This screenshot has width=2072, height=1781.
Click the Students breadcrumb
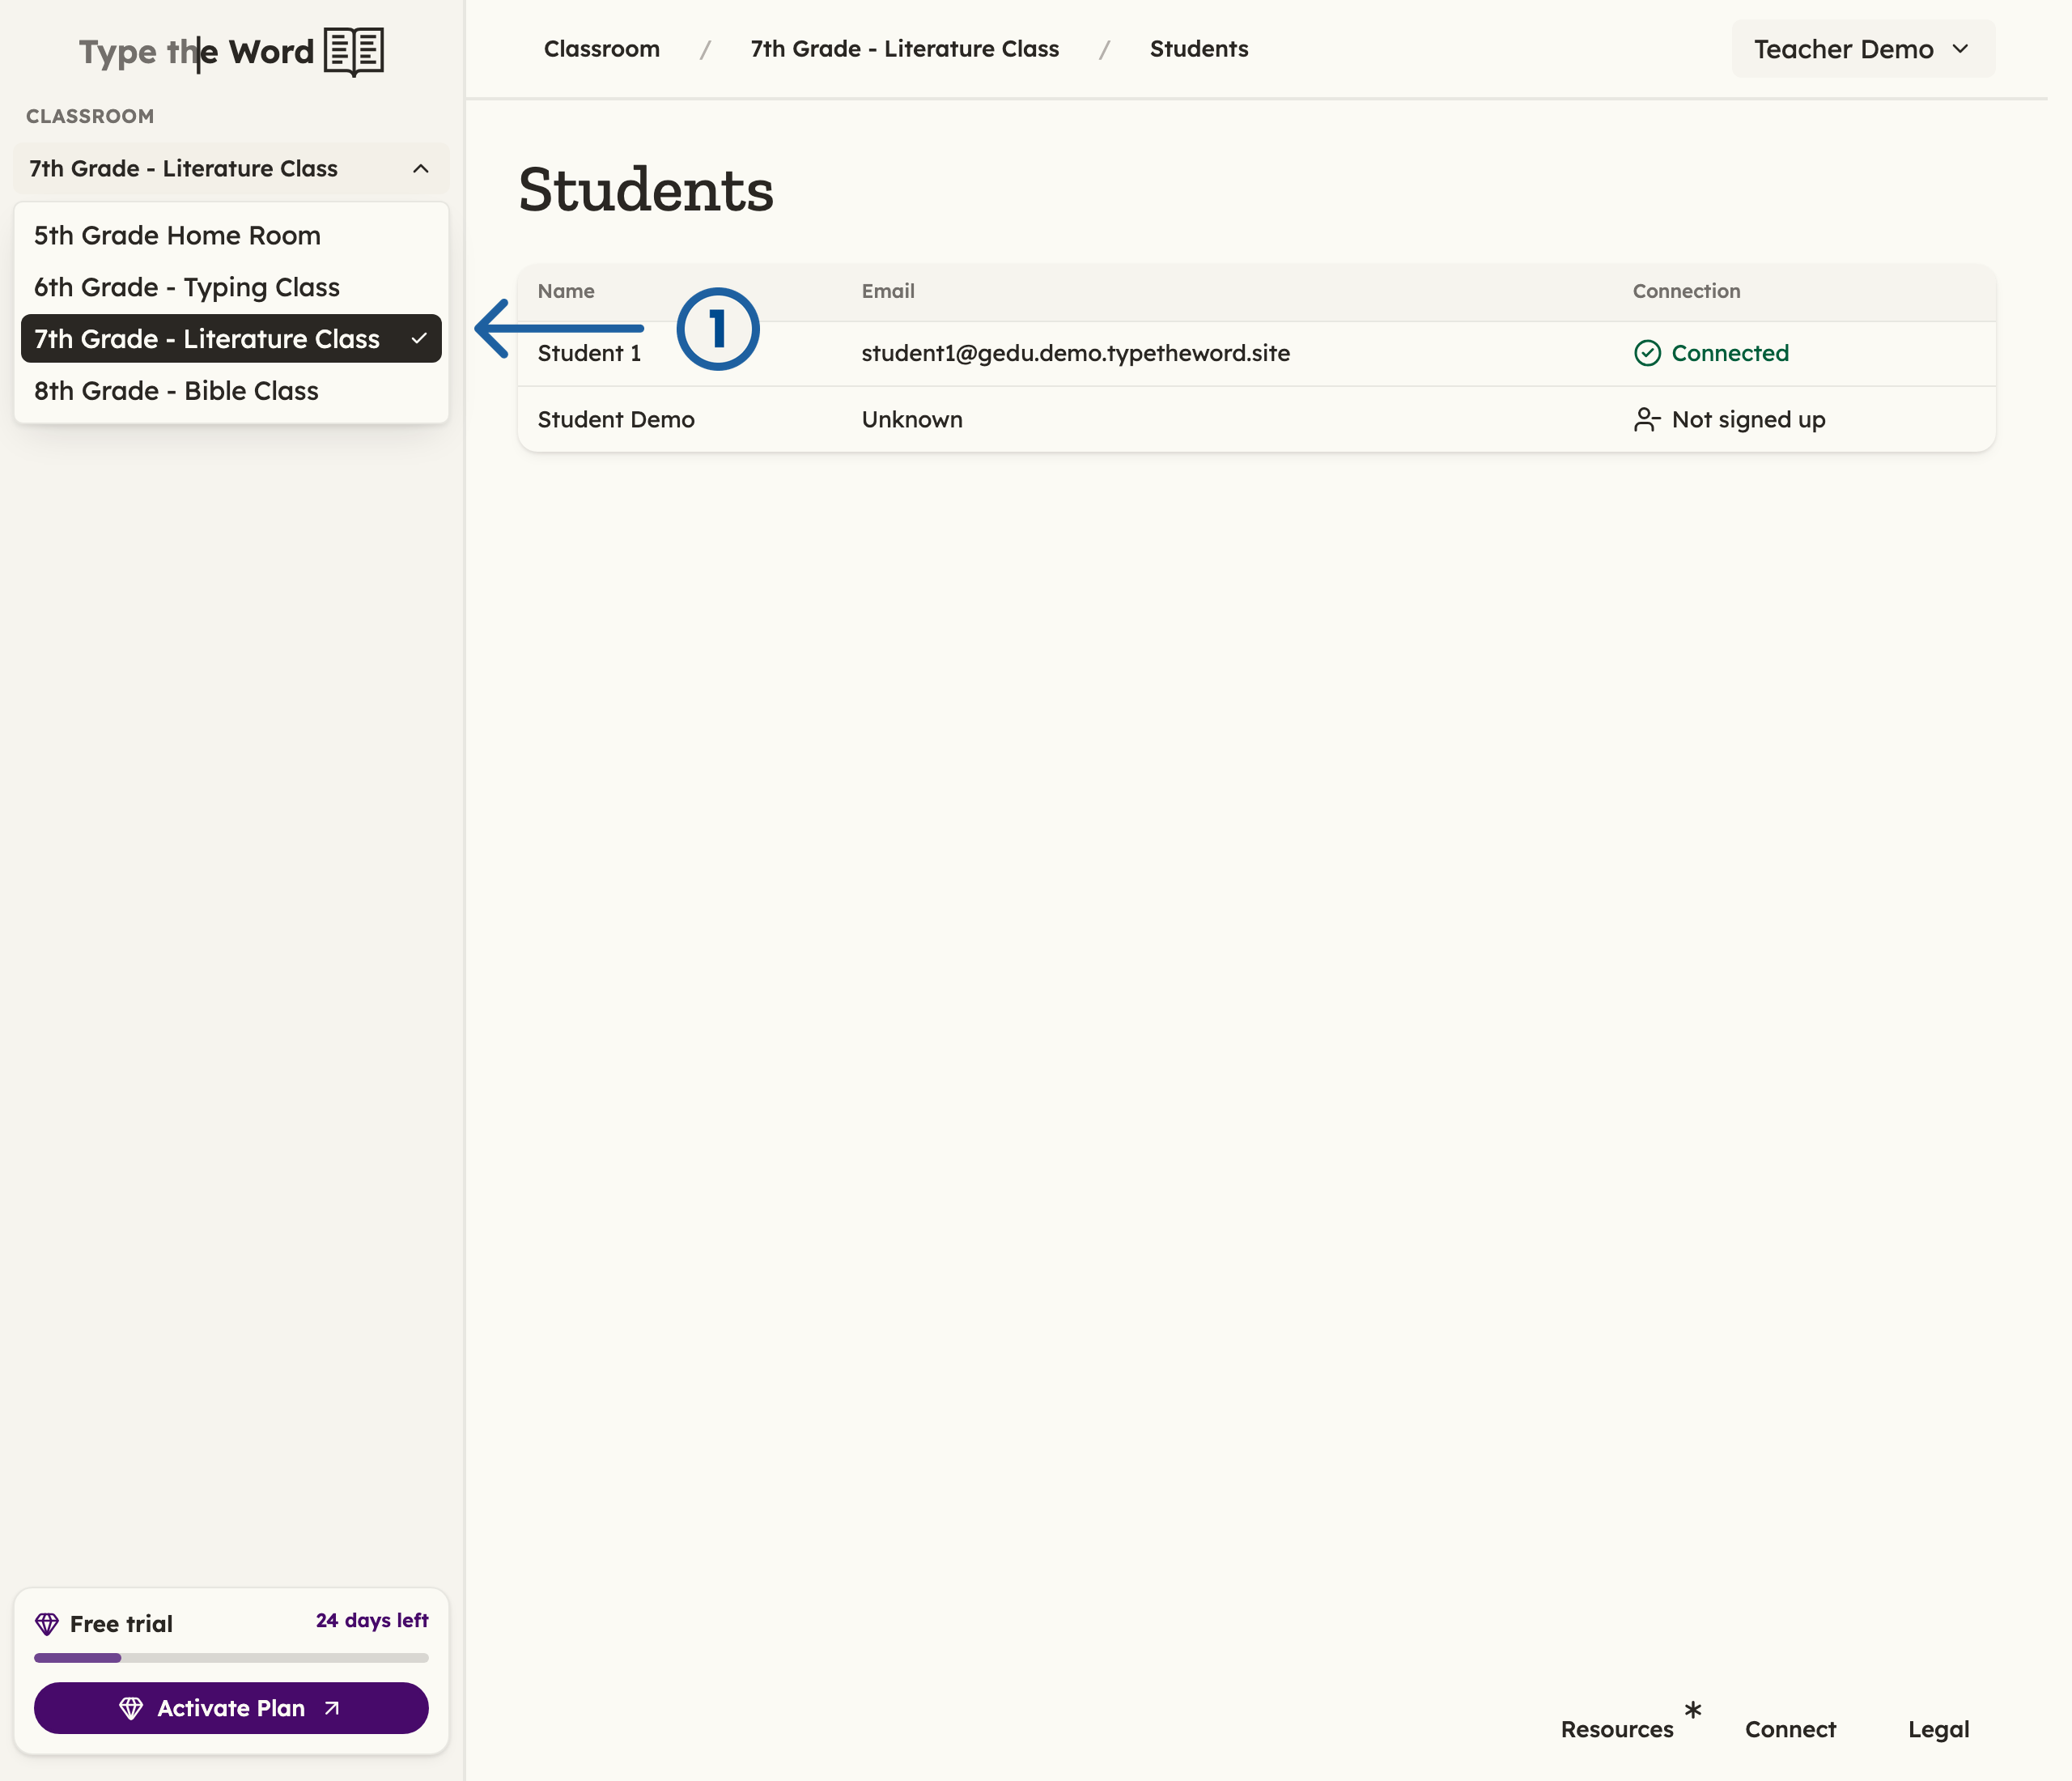(1199, 49)
